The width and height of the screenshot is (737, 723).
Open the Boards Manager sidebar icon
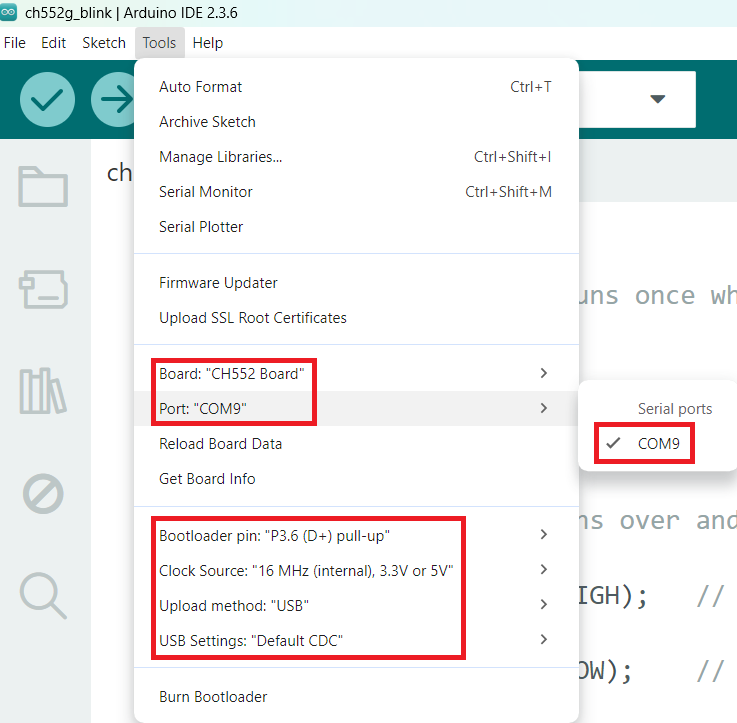pyautogui.click(x=43, y=289)
